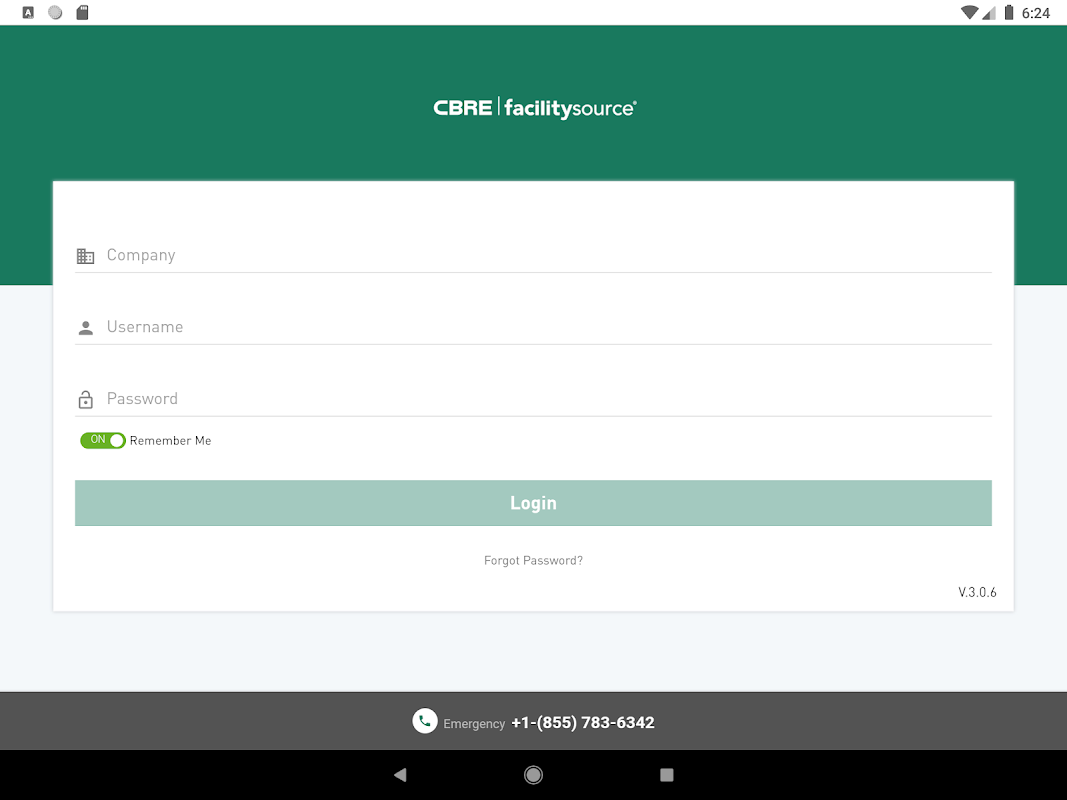Tap the Android recent apps button
The image size is (1067, 800).
(667, 774)
